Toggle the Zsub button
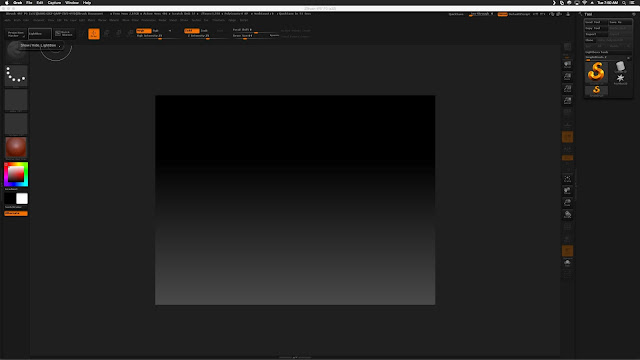The height and width of the screenshot is (360, 640). click(204, 31)
